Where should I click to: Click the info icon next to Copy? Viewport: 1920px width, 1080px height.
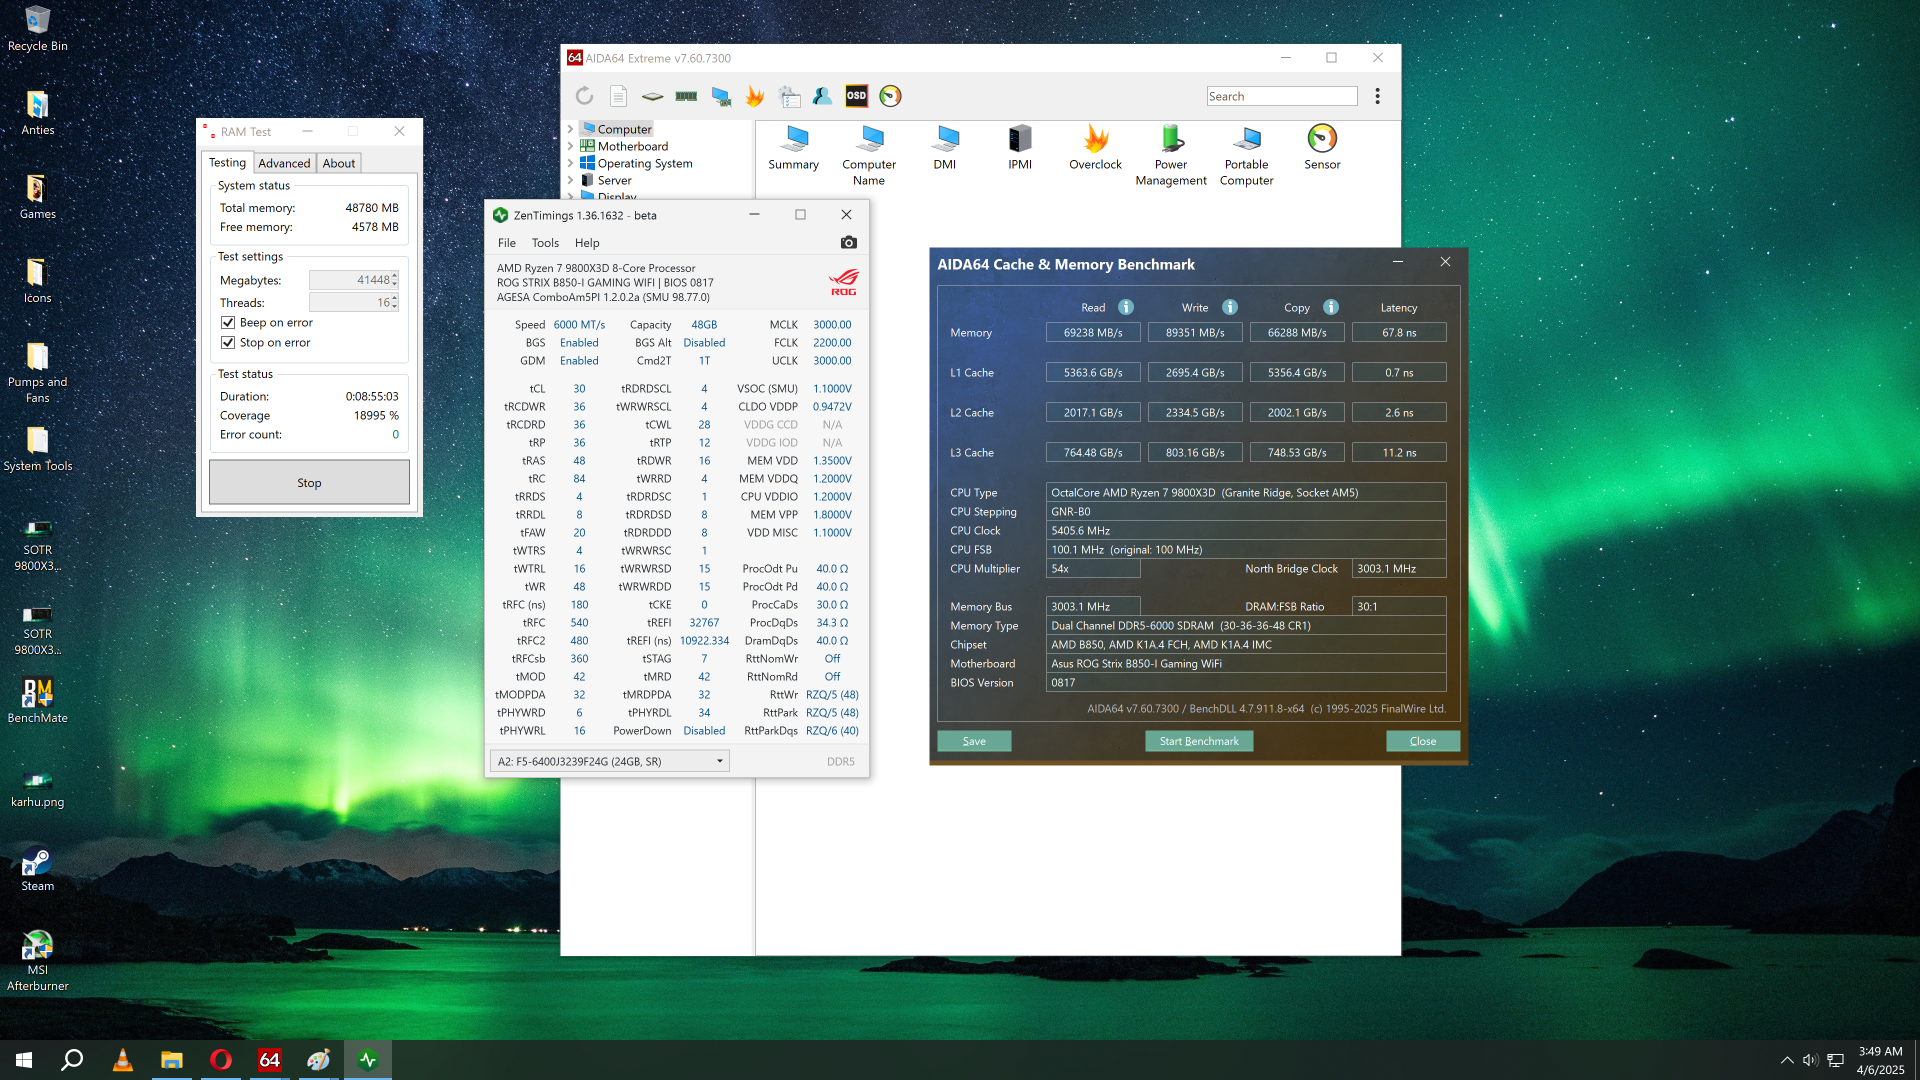tap(1331, 307)
